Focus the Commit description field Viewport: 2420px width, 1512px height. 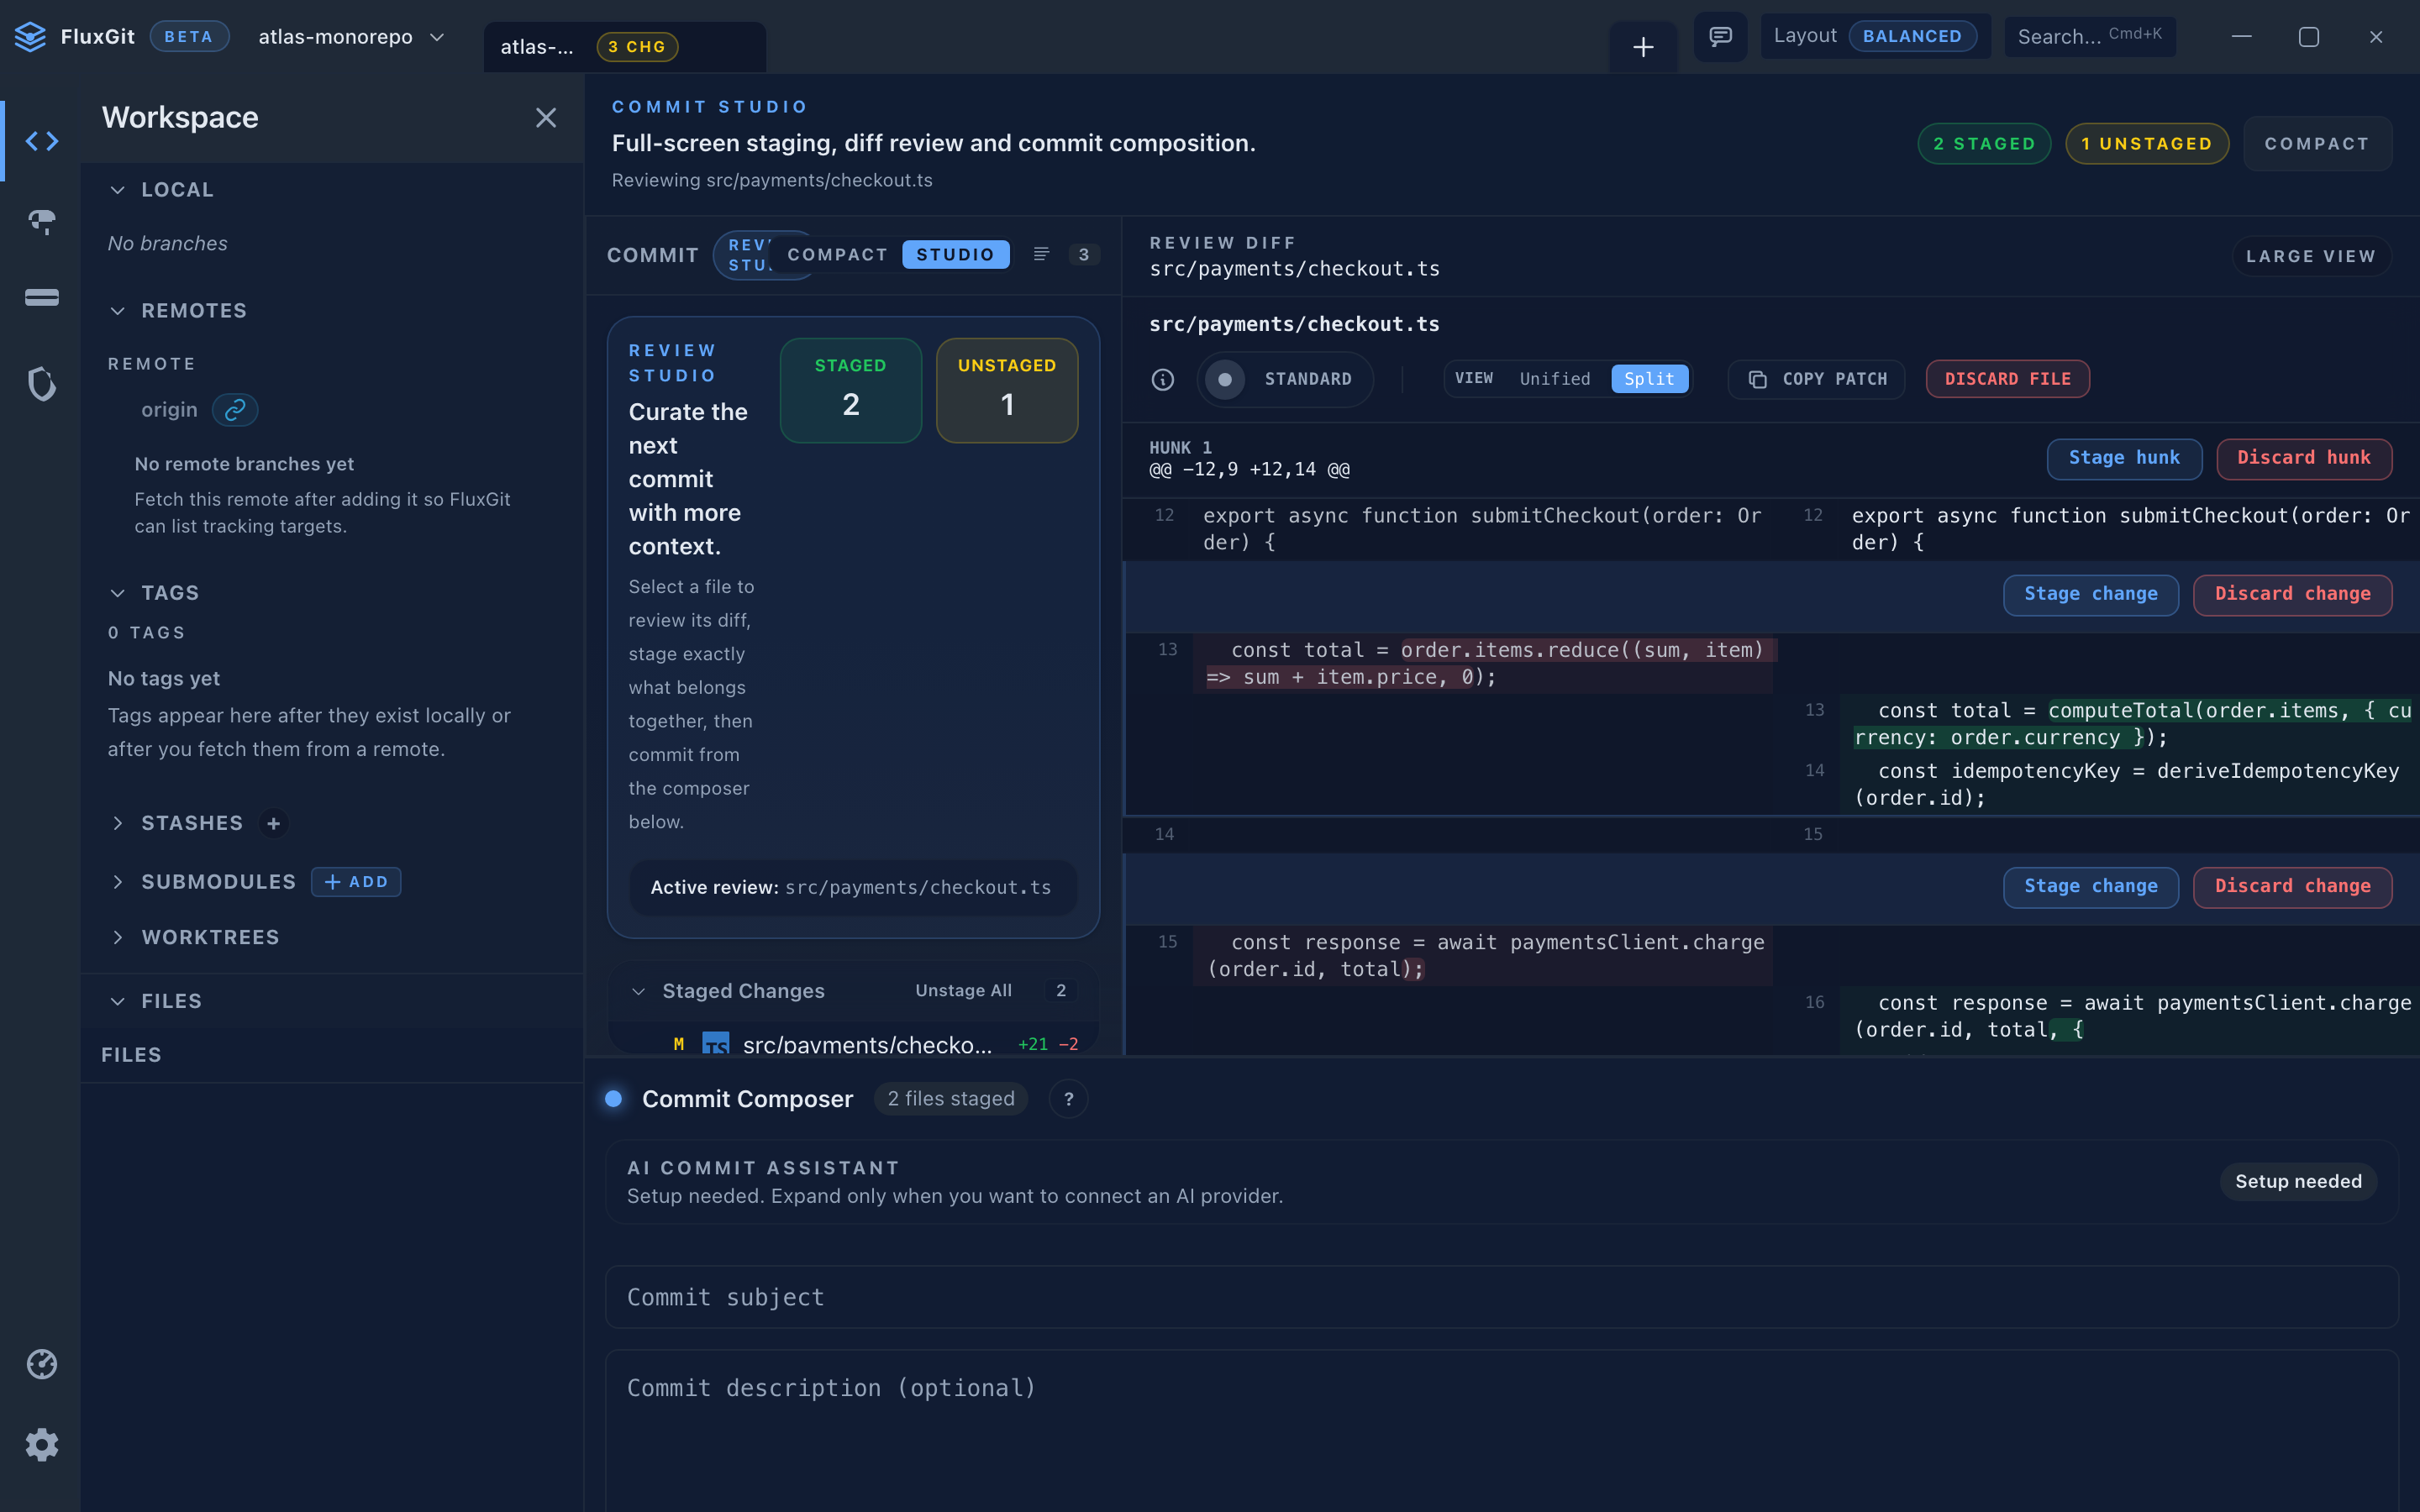(1502, 1431)
